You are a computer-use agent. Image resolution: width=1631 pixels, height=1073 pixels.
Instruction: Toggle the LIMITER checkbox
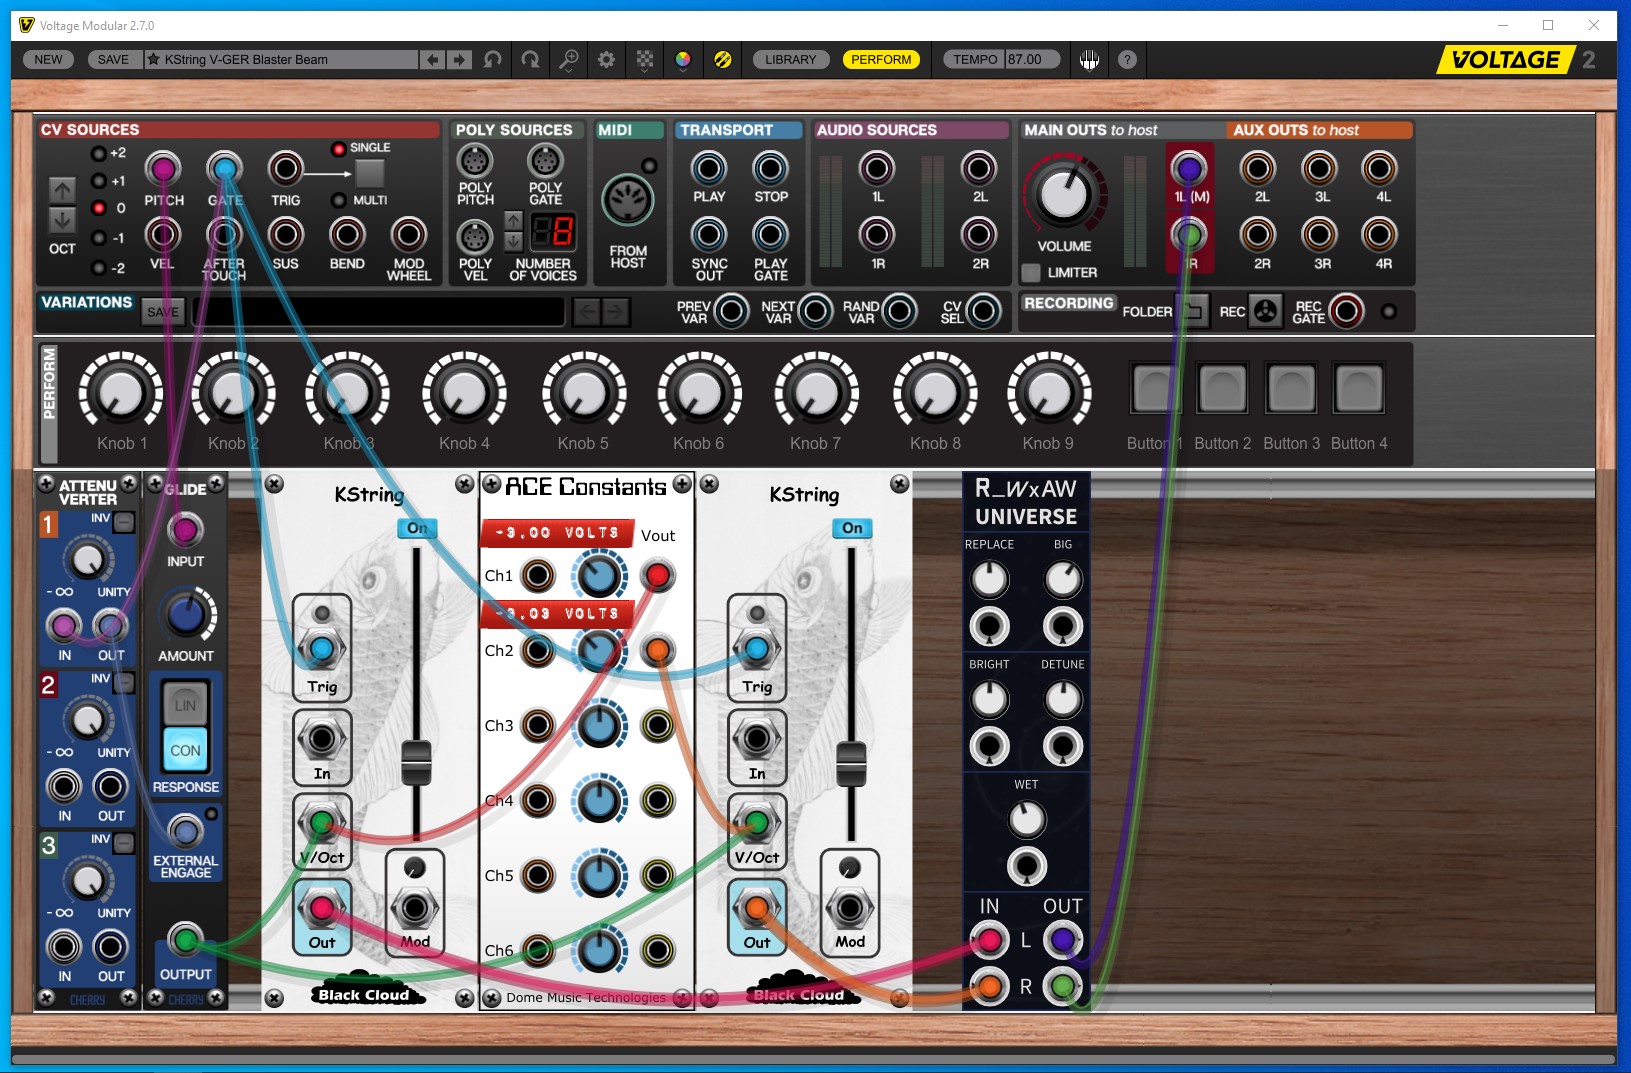[x=1031, y=272]
